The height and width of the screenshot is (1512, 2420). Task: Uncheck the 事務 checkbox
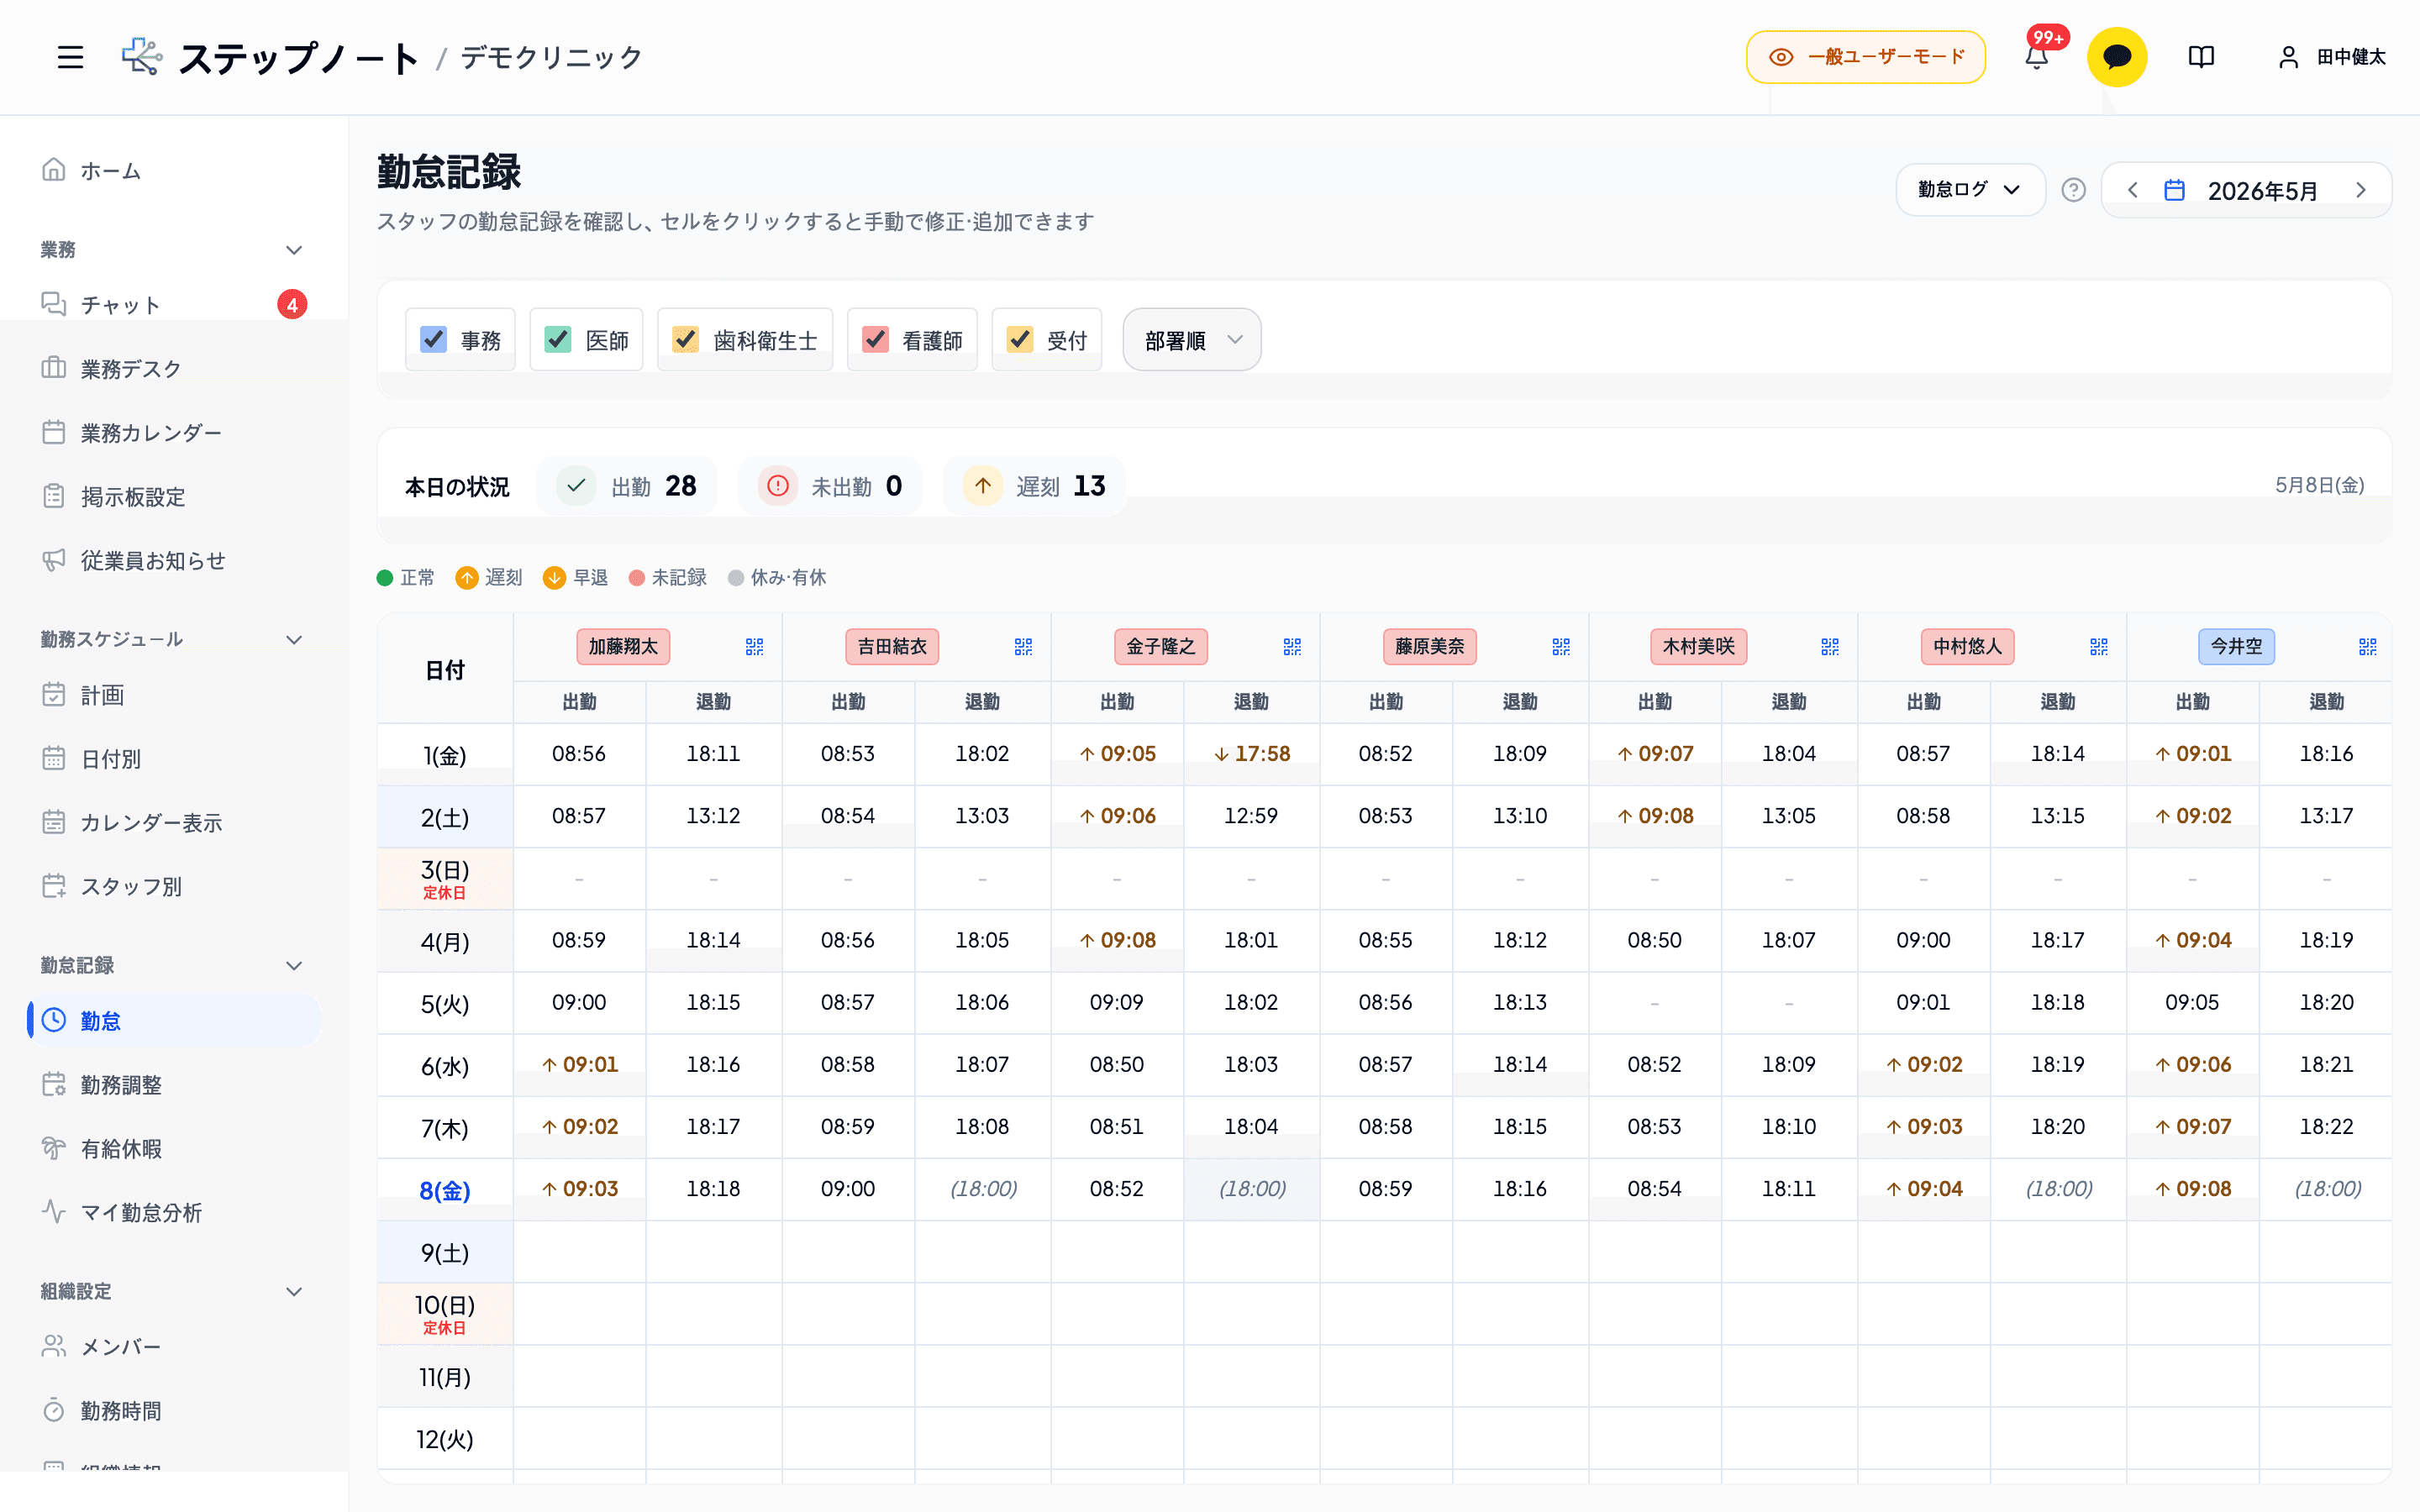click(433, 340)
